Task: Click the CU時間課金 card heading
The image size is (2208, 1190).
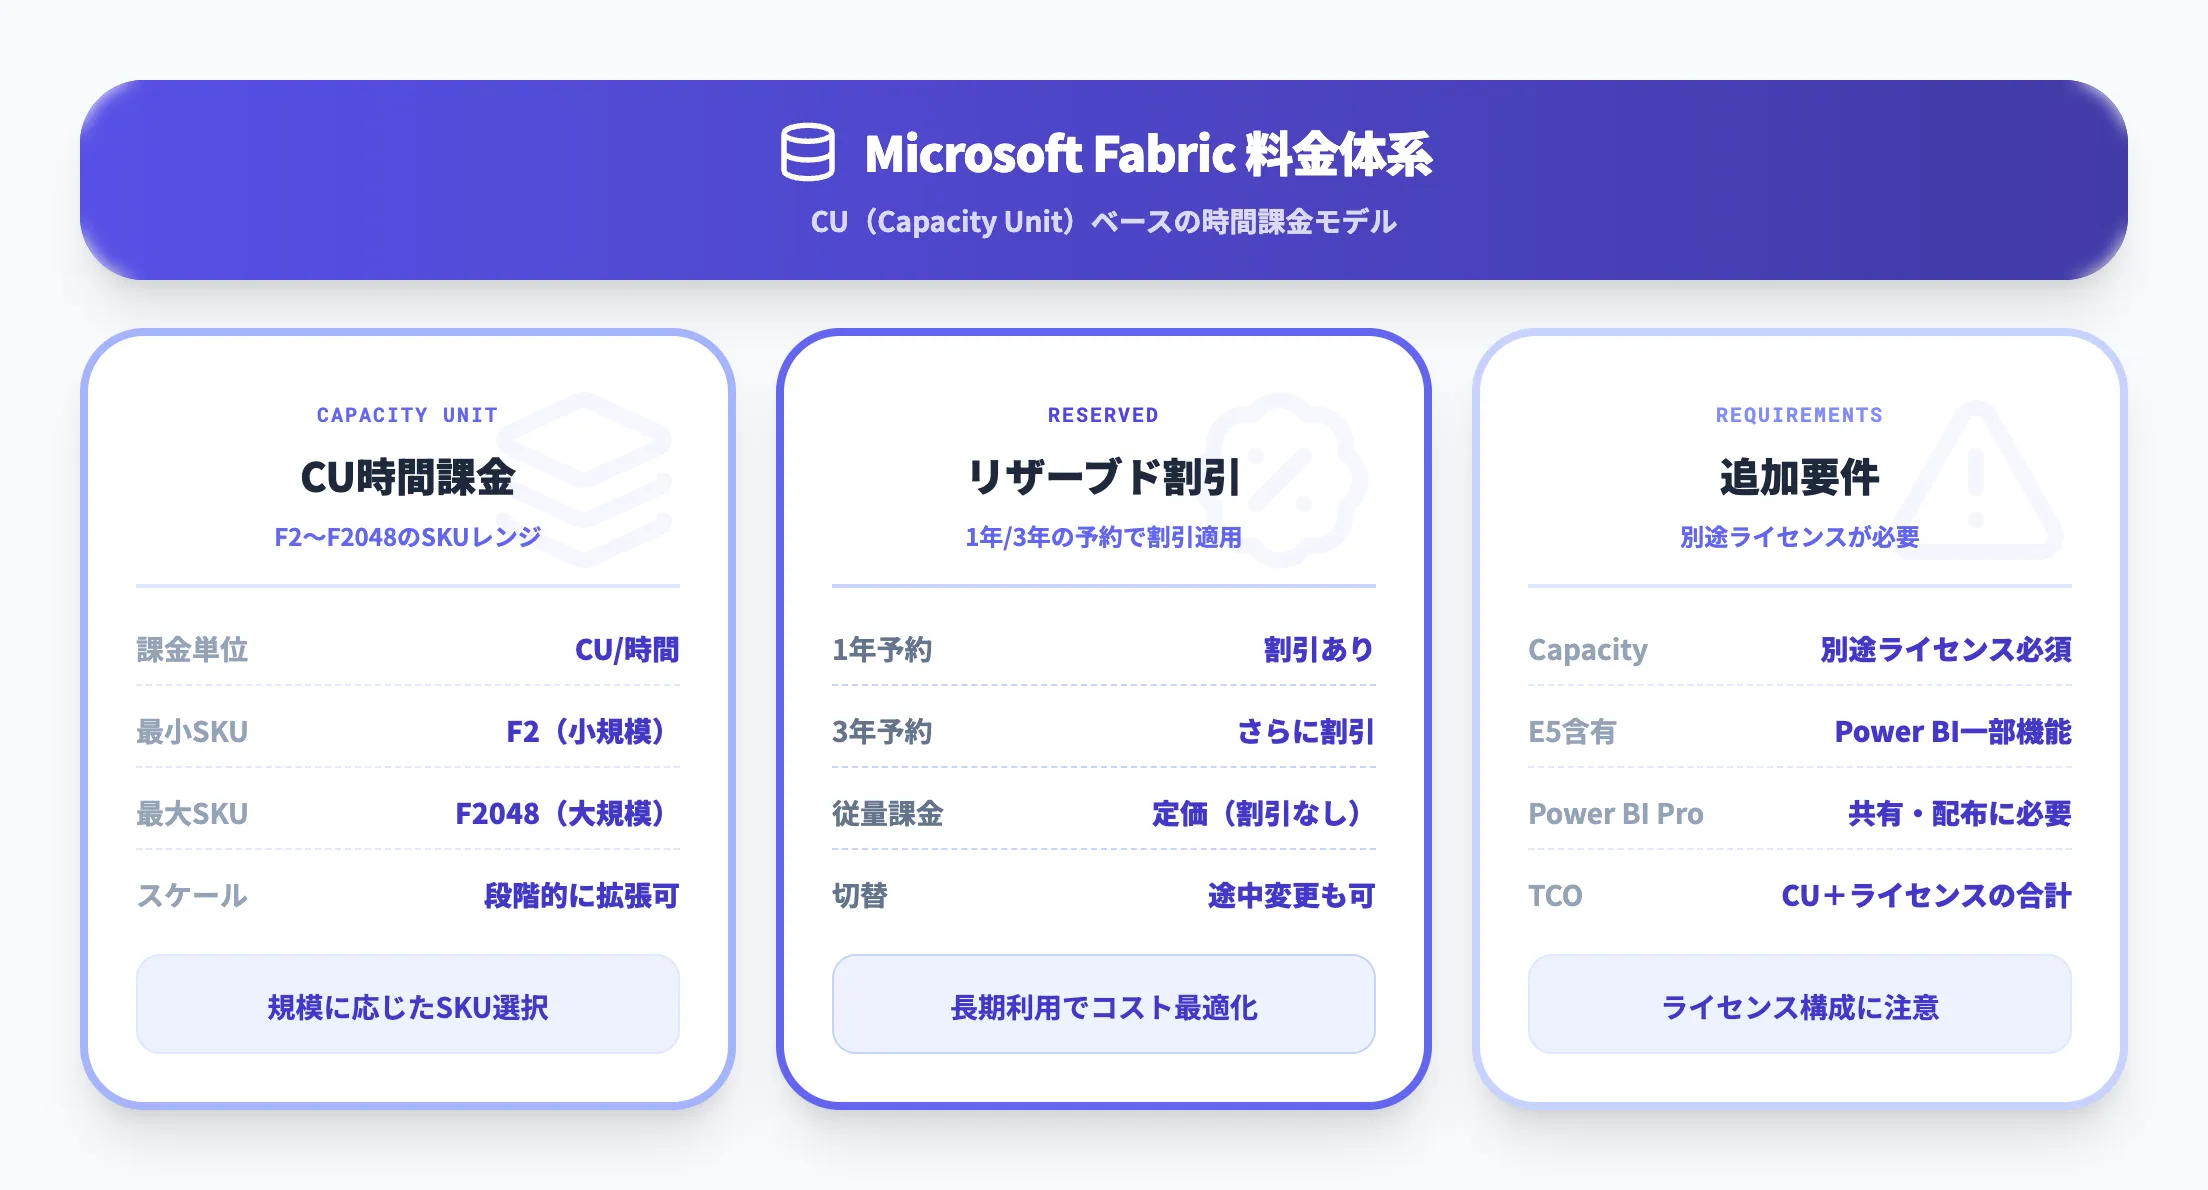Action: 407,477
